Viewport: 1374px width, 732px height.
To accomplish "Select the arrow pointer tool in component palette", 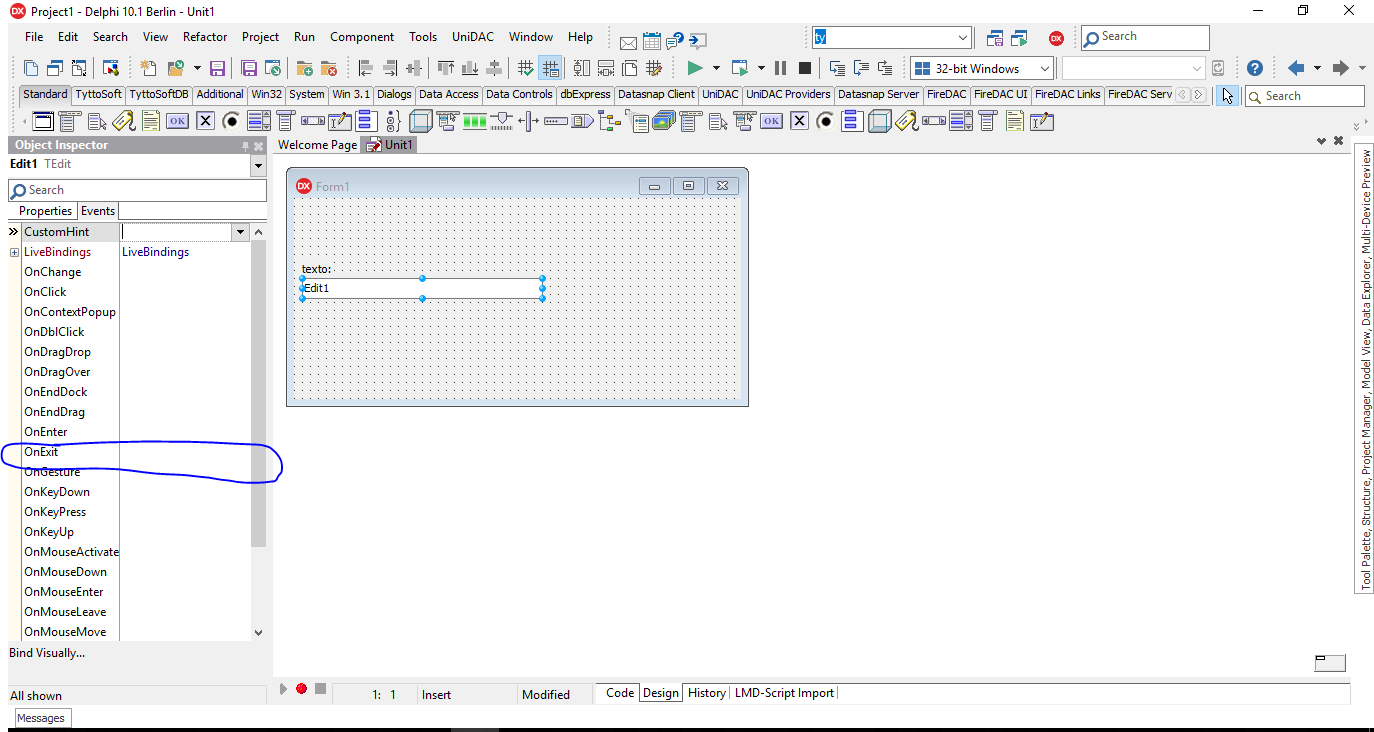I will point(1227,95).
